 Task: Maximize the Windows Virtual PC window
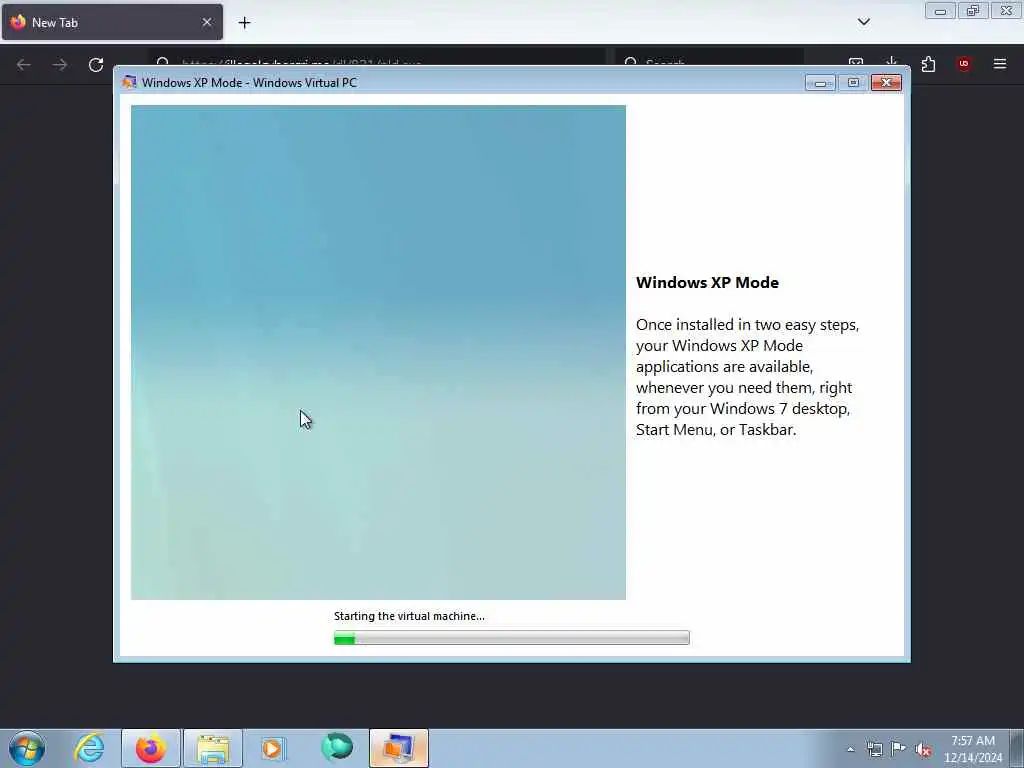coord(853,83)
